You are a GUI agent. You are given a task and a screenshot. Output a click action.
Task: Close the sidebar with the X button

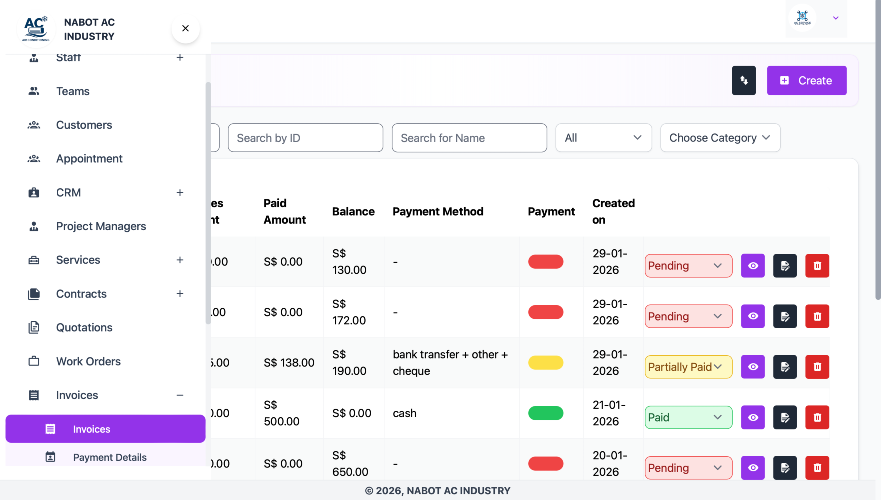coord(185,28)
